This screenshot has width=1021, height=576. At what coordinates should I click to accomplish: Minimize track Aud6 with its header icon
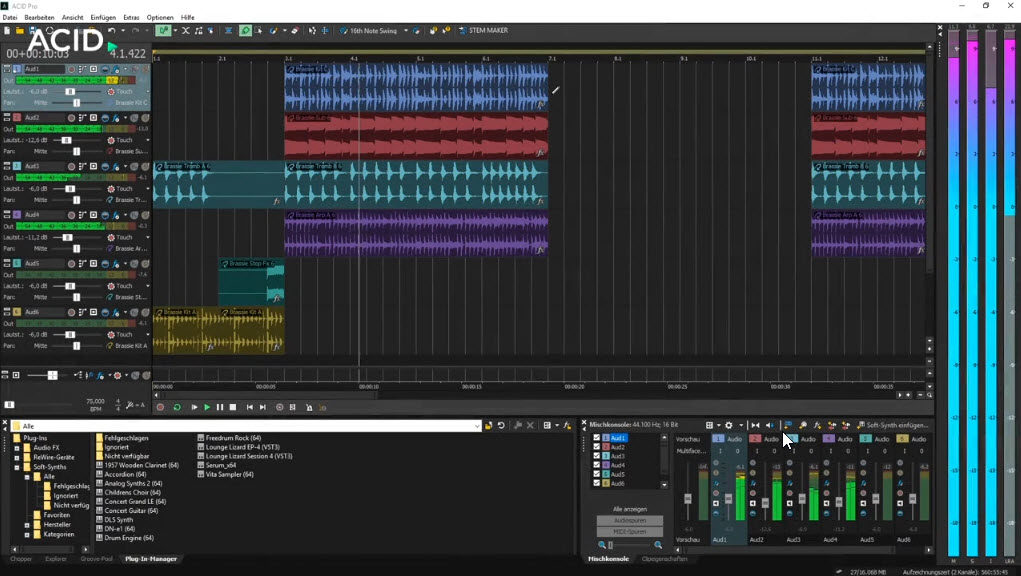point(7,312)
